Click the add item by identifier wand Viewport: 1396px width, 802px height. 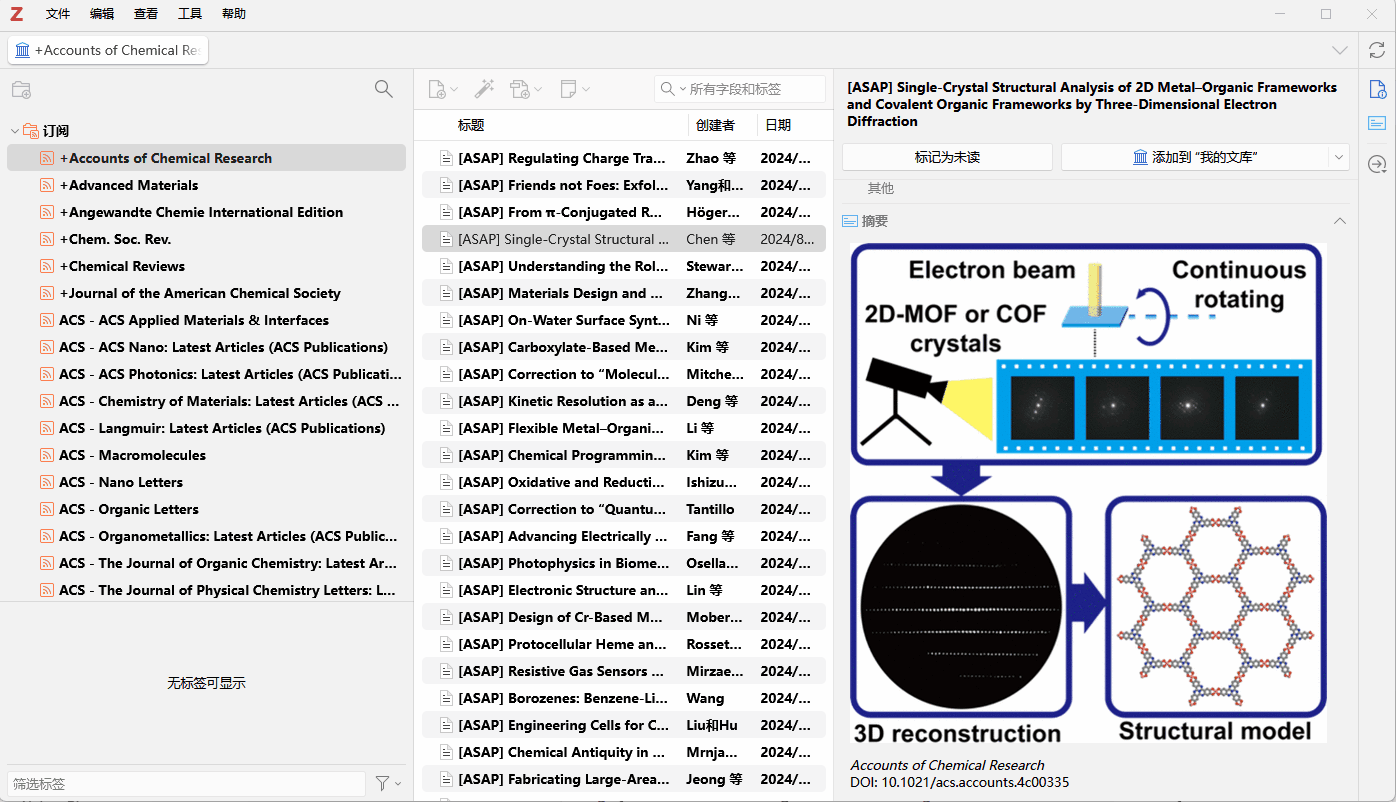pyautogui.click(x=484, y=89)
